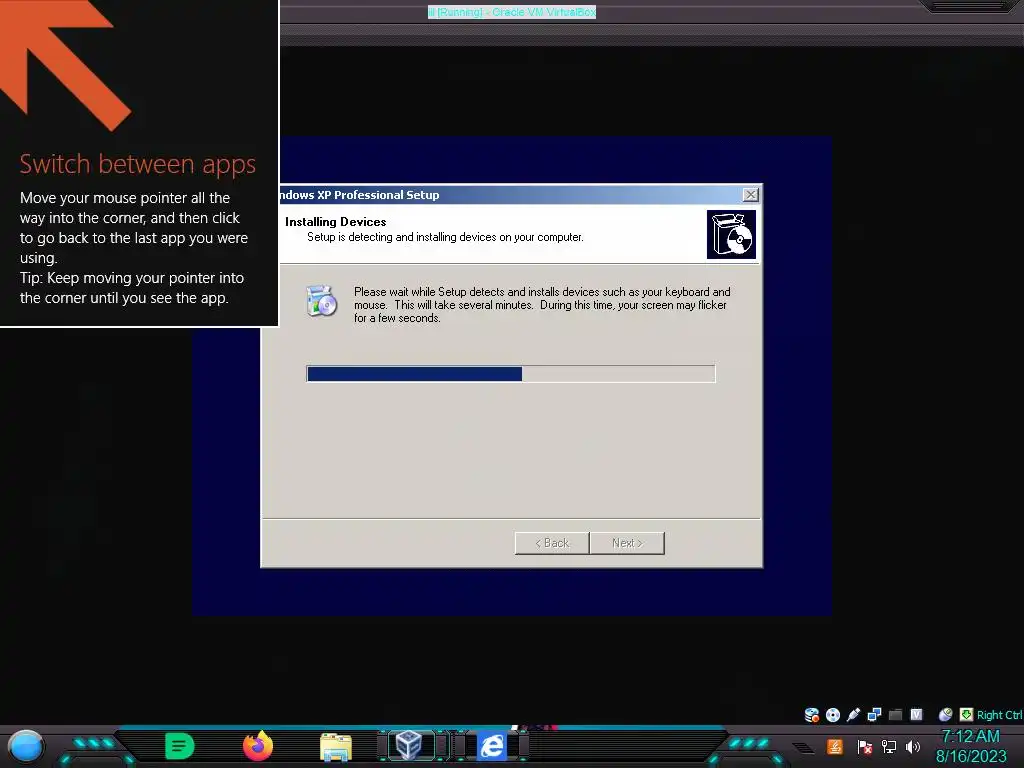Click the VirtualBox optical disc status icon
The width and height of the screenshot is (1024, 768).
833,715
